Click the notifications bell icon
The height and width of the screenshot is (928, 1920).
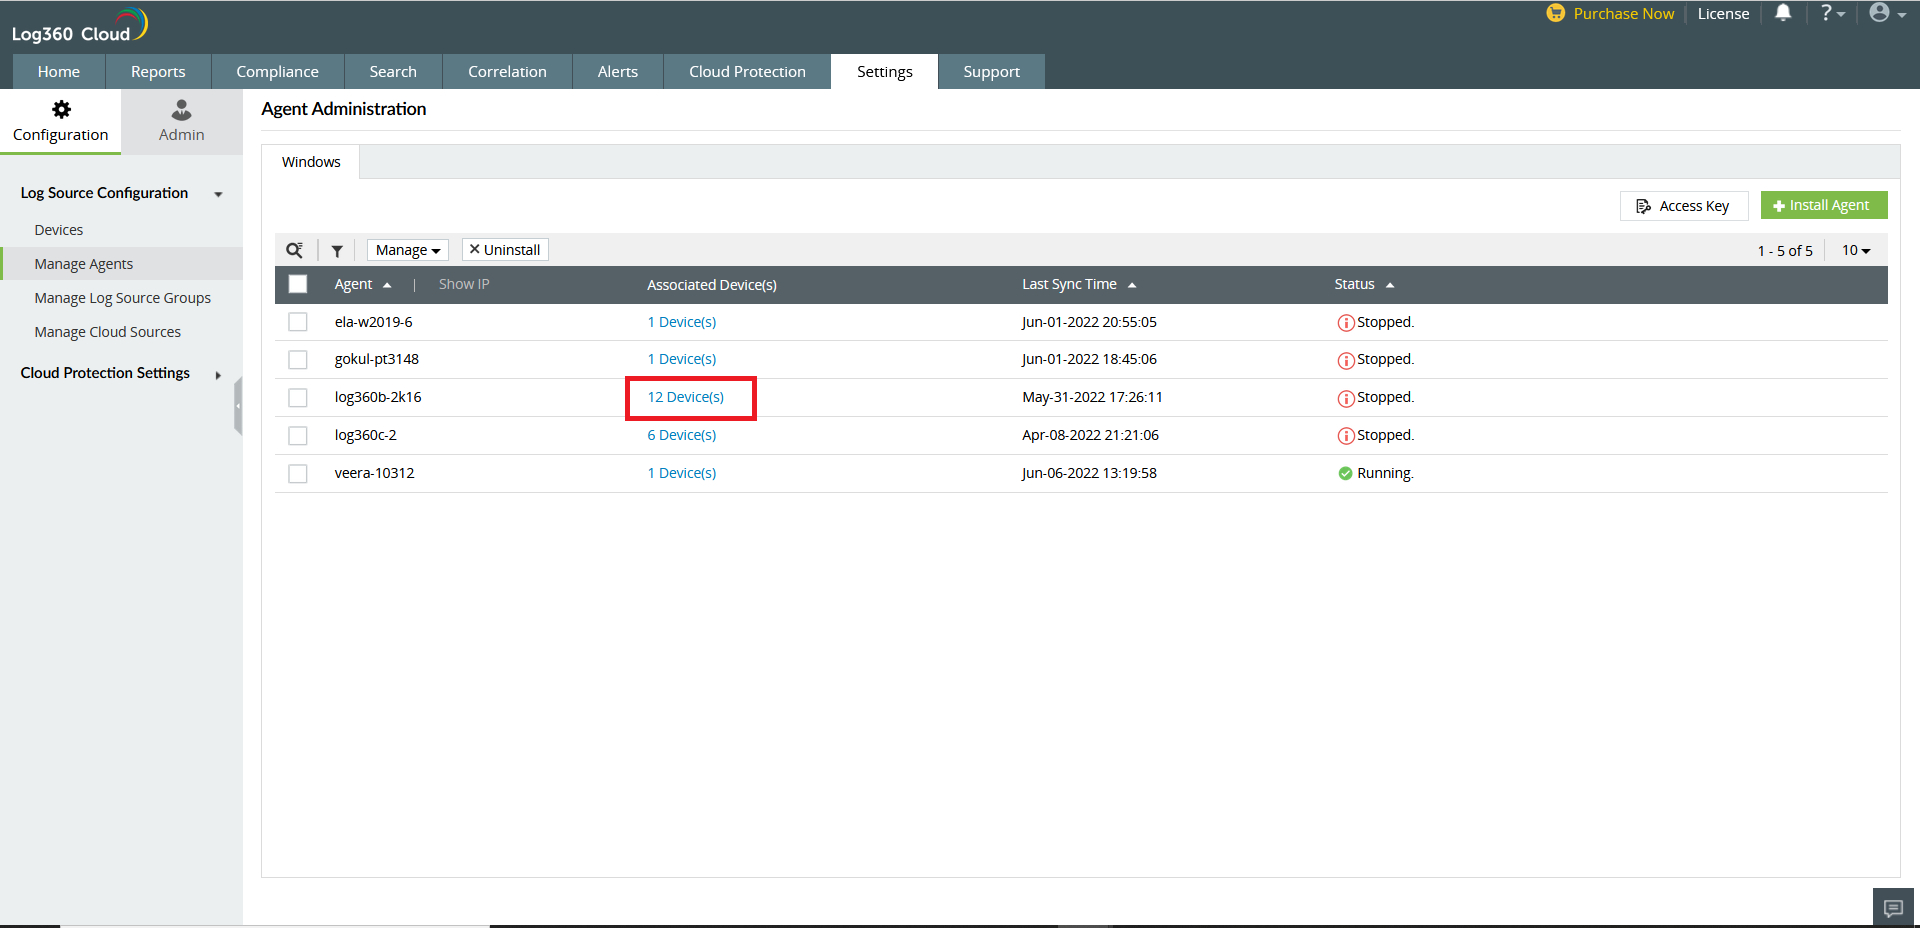pyautogui.click(x=1783, y=13)
